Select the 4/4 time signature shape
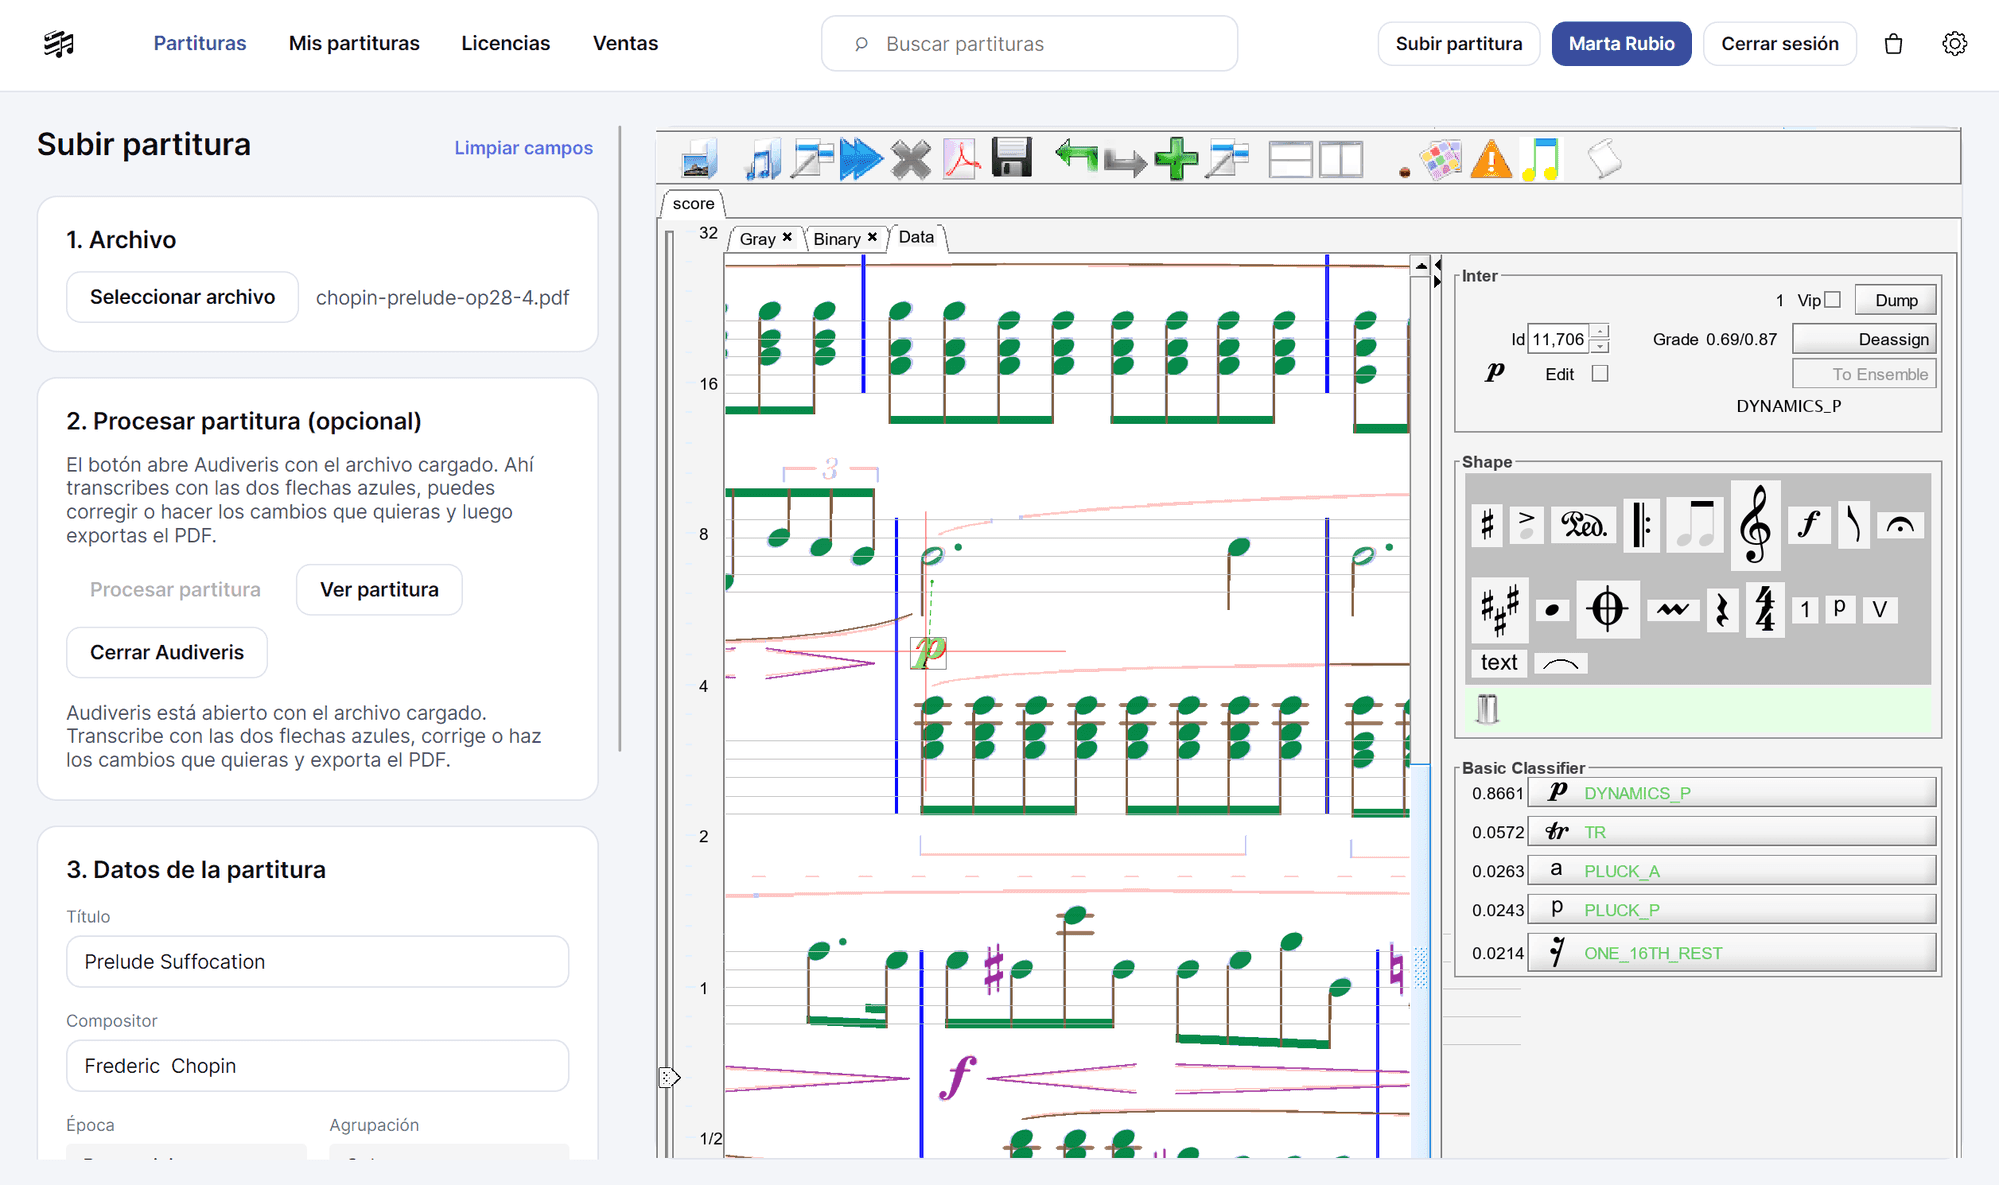 [x=1765, y=609]
